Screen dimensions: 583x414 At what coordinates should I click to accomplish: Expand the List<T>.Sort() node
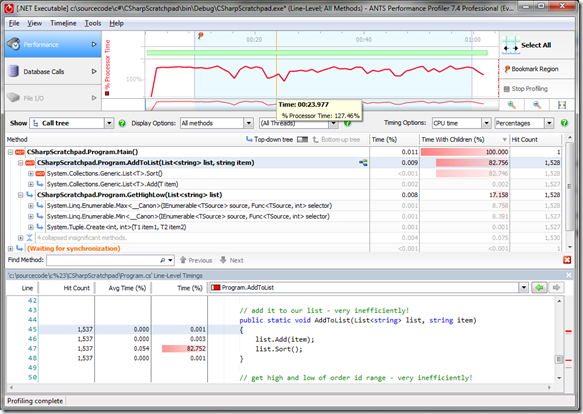pyautogui.click(x=31, y=174)
